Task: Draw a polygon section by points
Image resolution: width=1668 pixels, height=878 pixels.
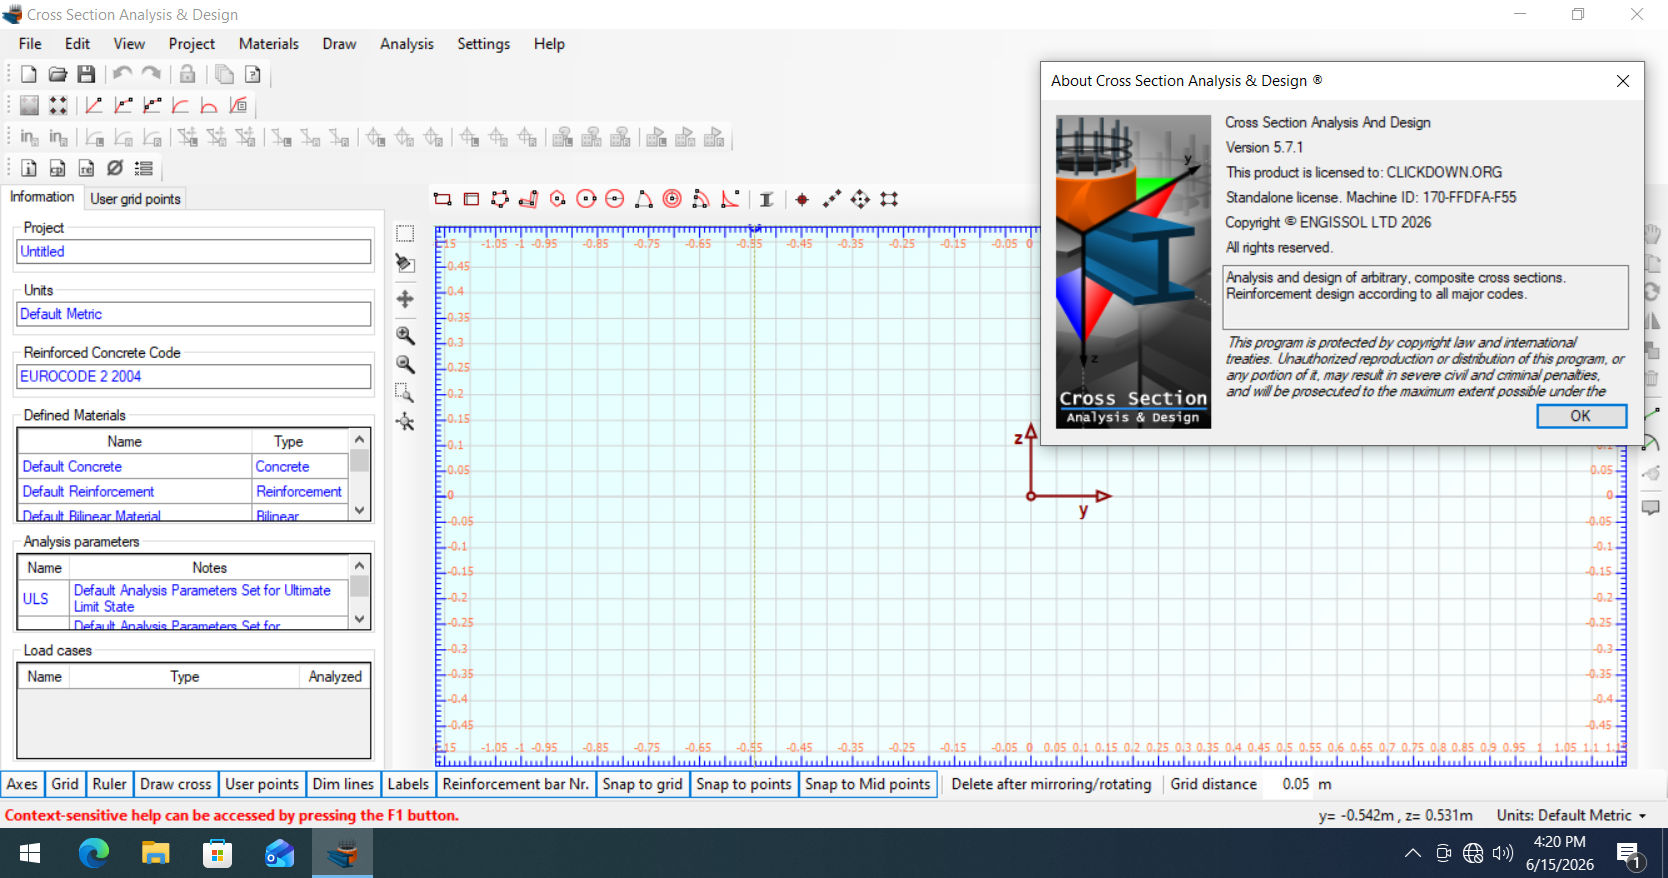Action: coord(500,199)
